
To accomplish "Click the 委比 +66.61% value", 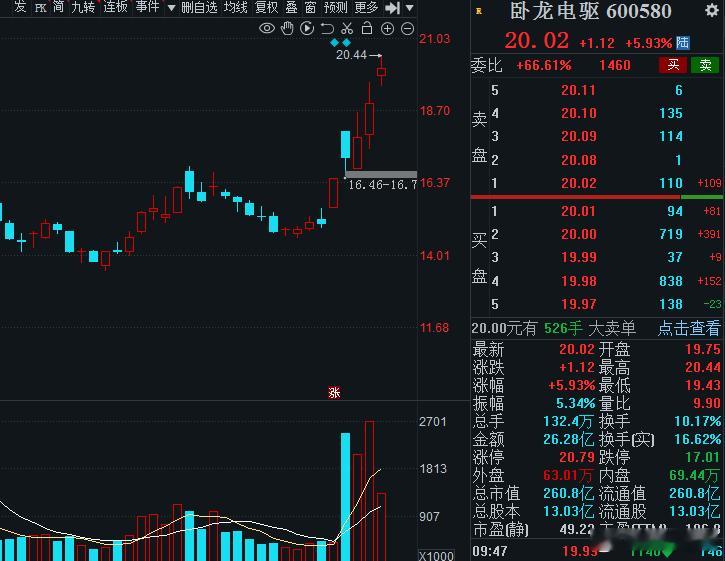I will point(544,65).
